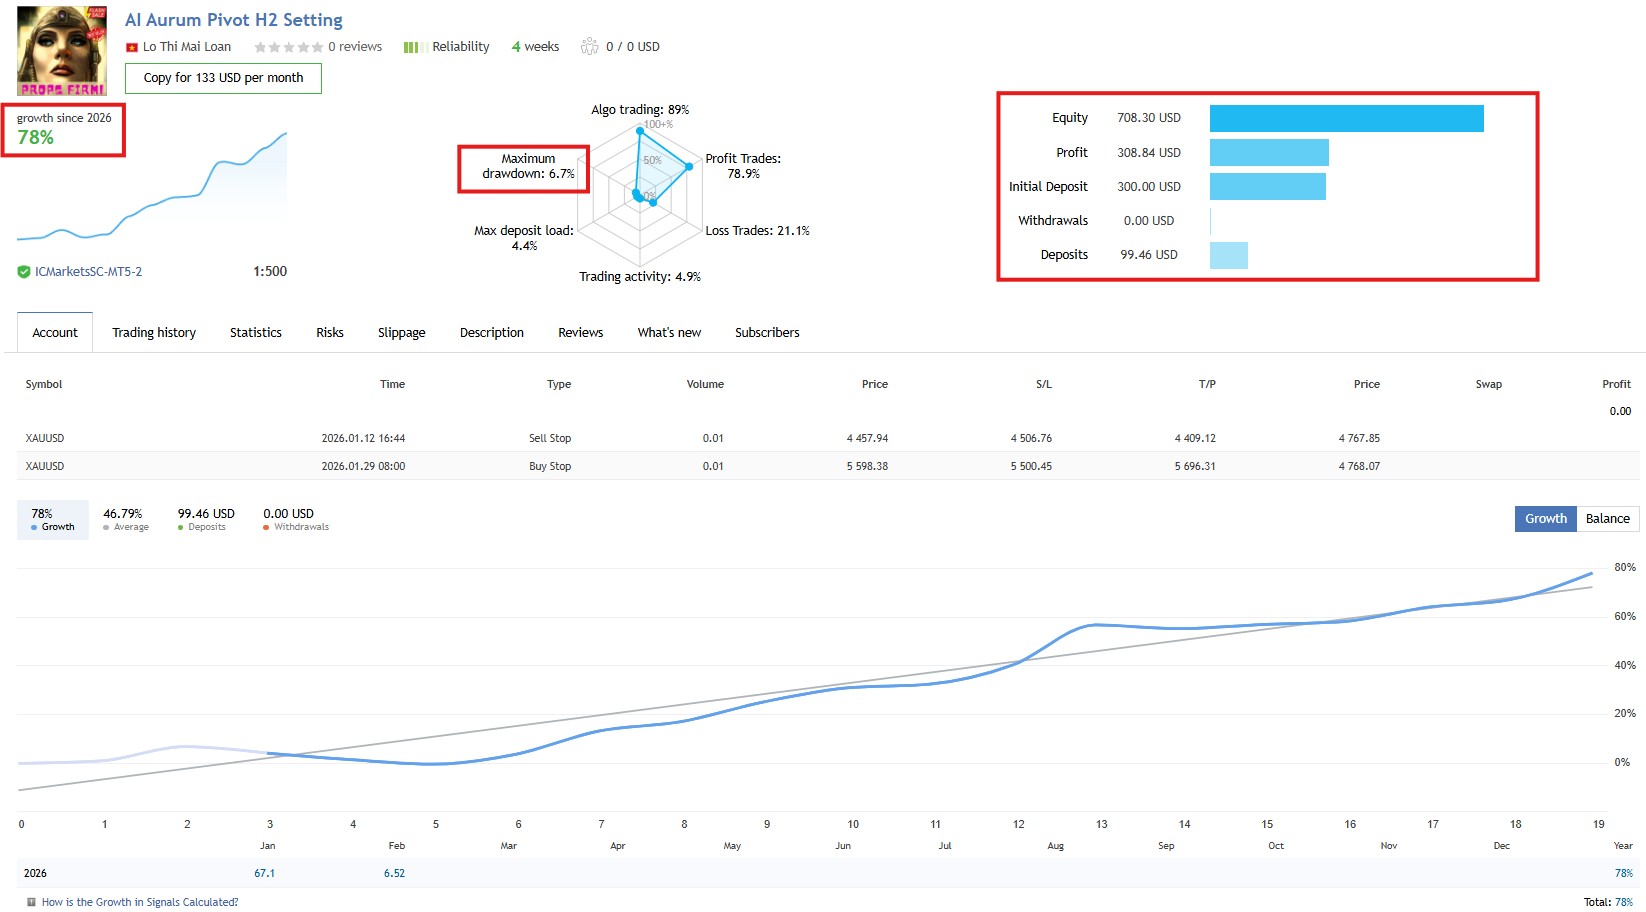This screenshot has height=912, width=1646.
Task: Open author Lo Thi Mai Loan profile
Action: coord(187,47)
